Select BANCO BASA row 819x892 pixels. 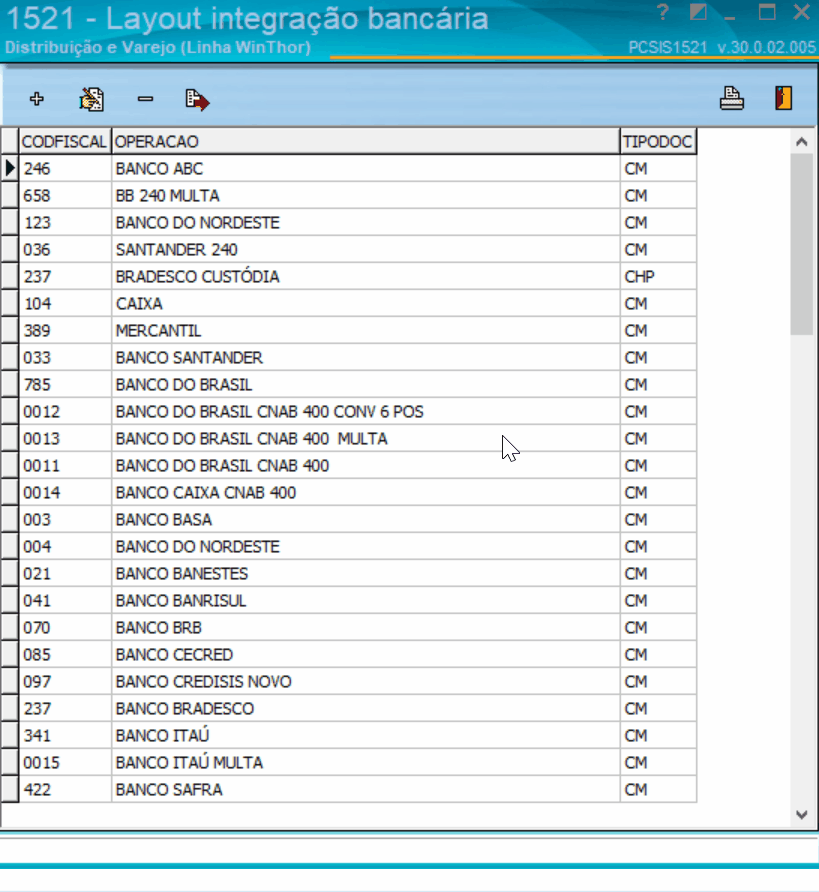(x=358, y=520)
